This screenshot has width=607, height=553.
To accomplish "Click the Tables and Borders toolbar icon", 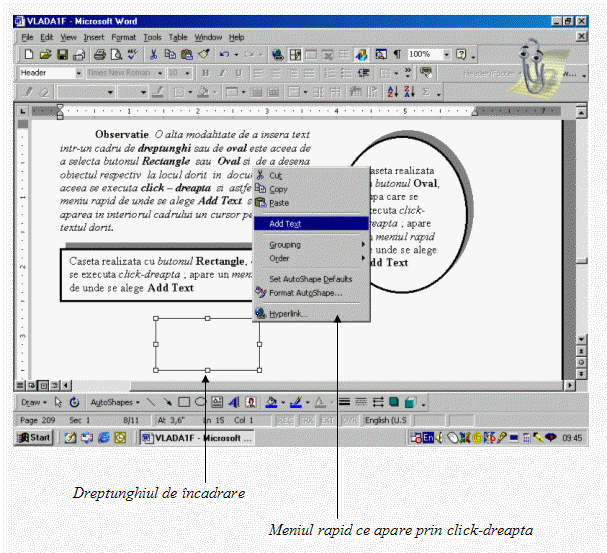I will (295, 55).
